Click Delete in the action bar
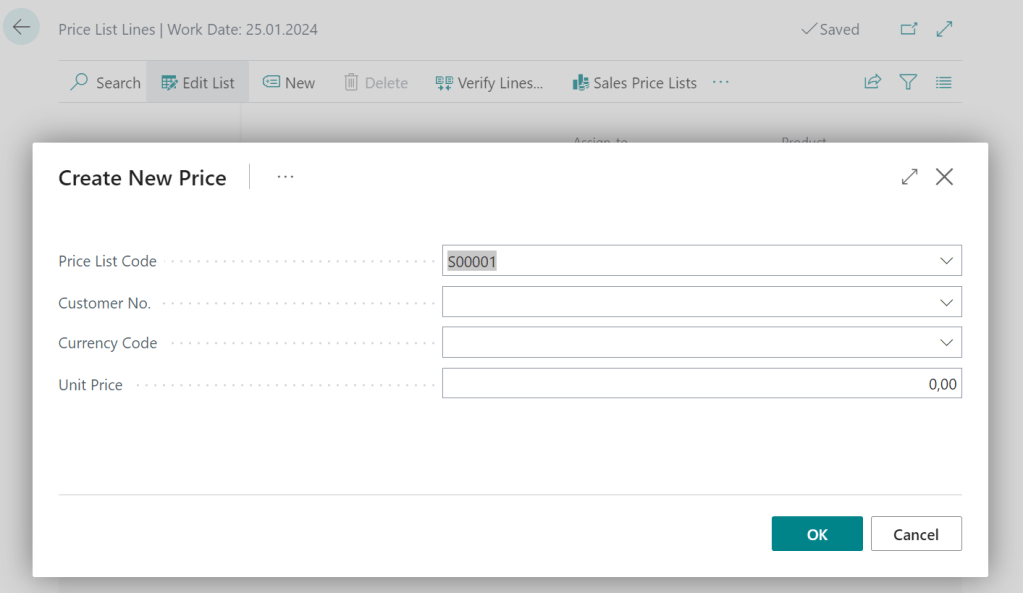 click(376, 83)
